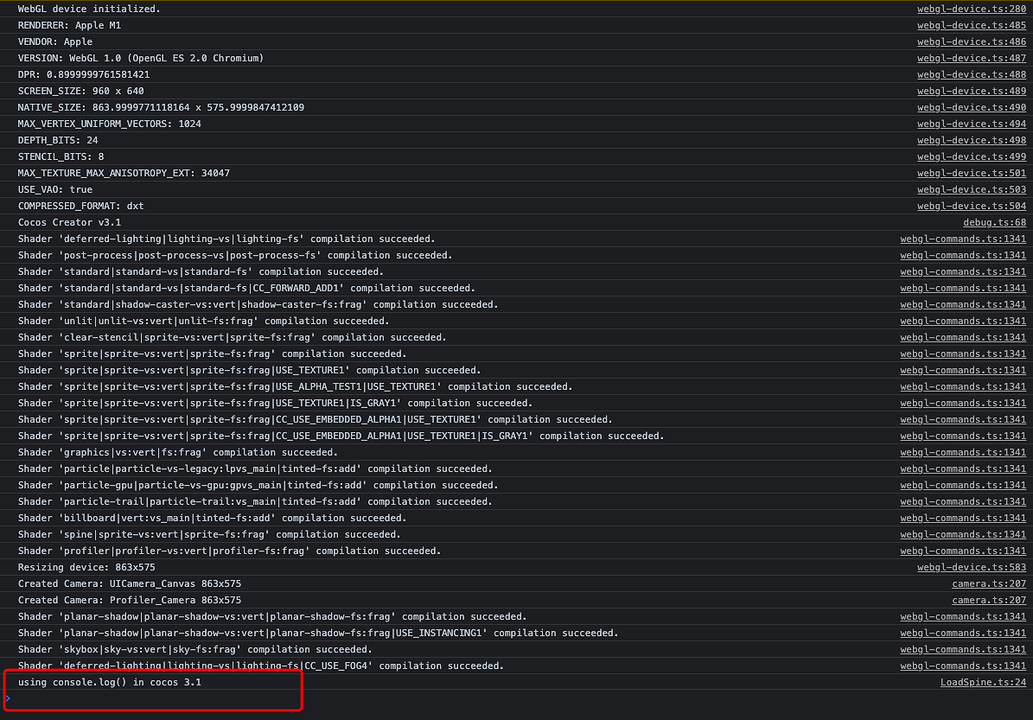
Task: Open webgl-device.ts:490 beside NATIVE_SIZE message
Action: coord(971,107)
